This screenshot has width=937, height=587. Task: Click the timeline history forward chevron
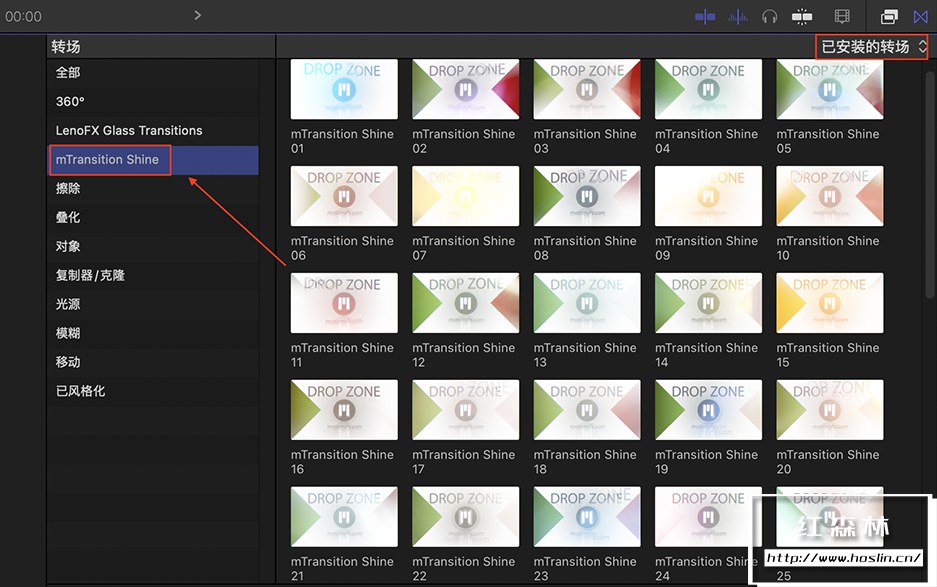coord(198,15)
